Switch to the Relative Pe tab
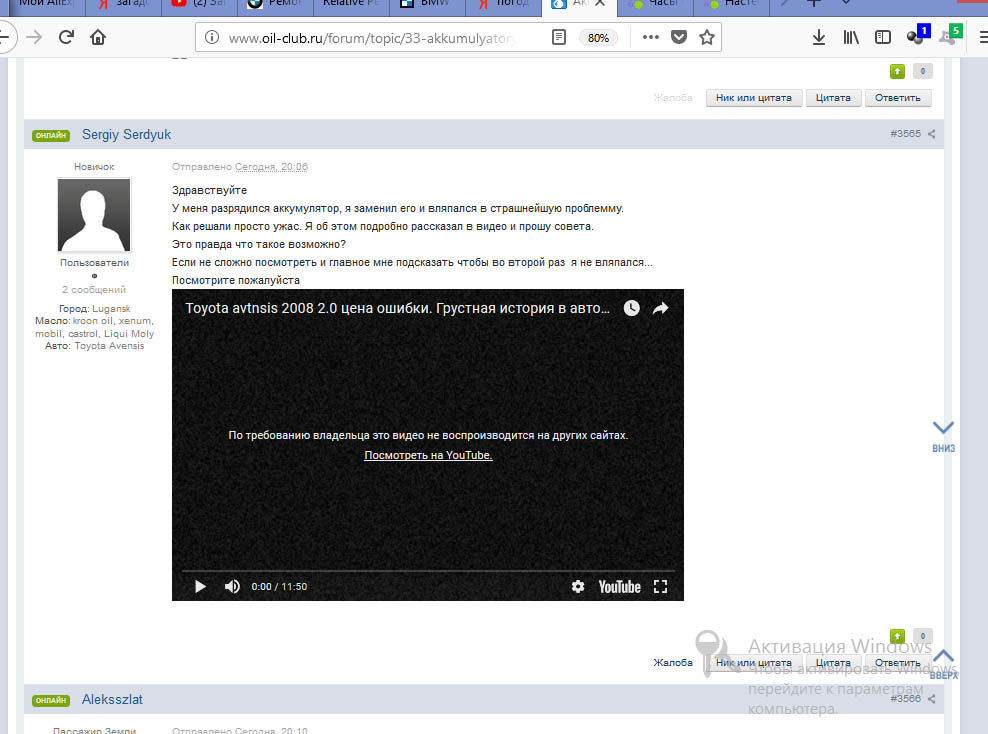 click(x=351, y=4)
